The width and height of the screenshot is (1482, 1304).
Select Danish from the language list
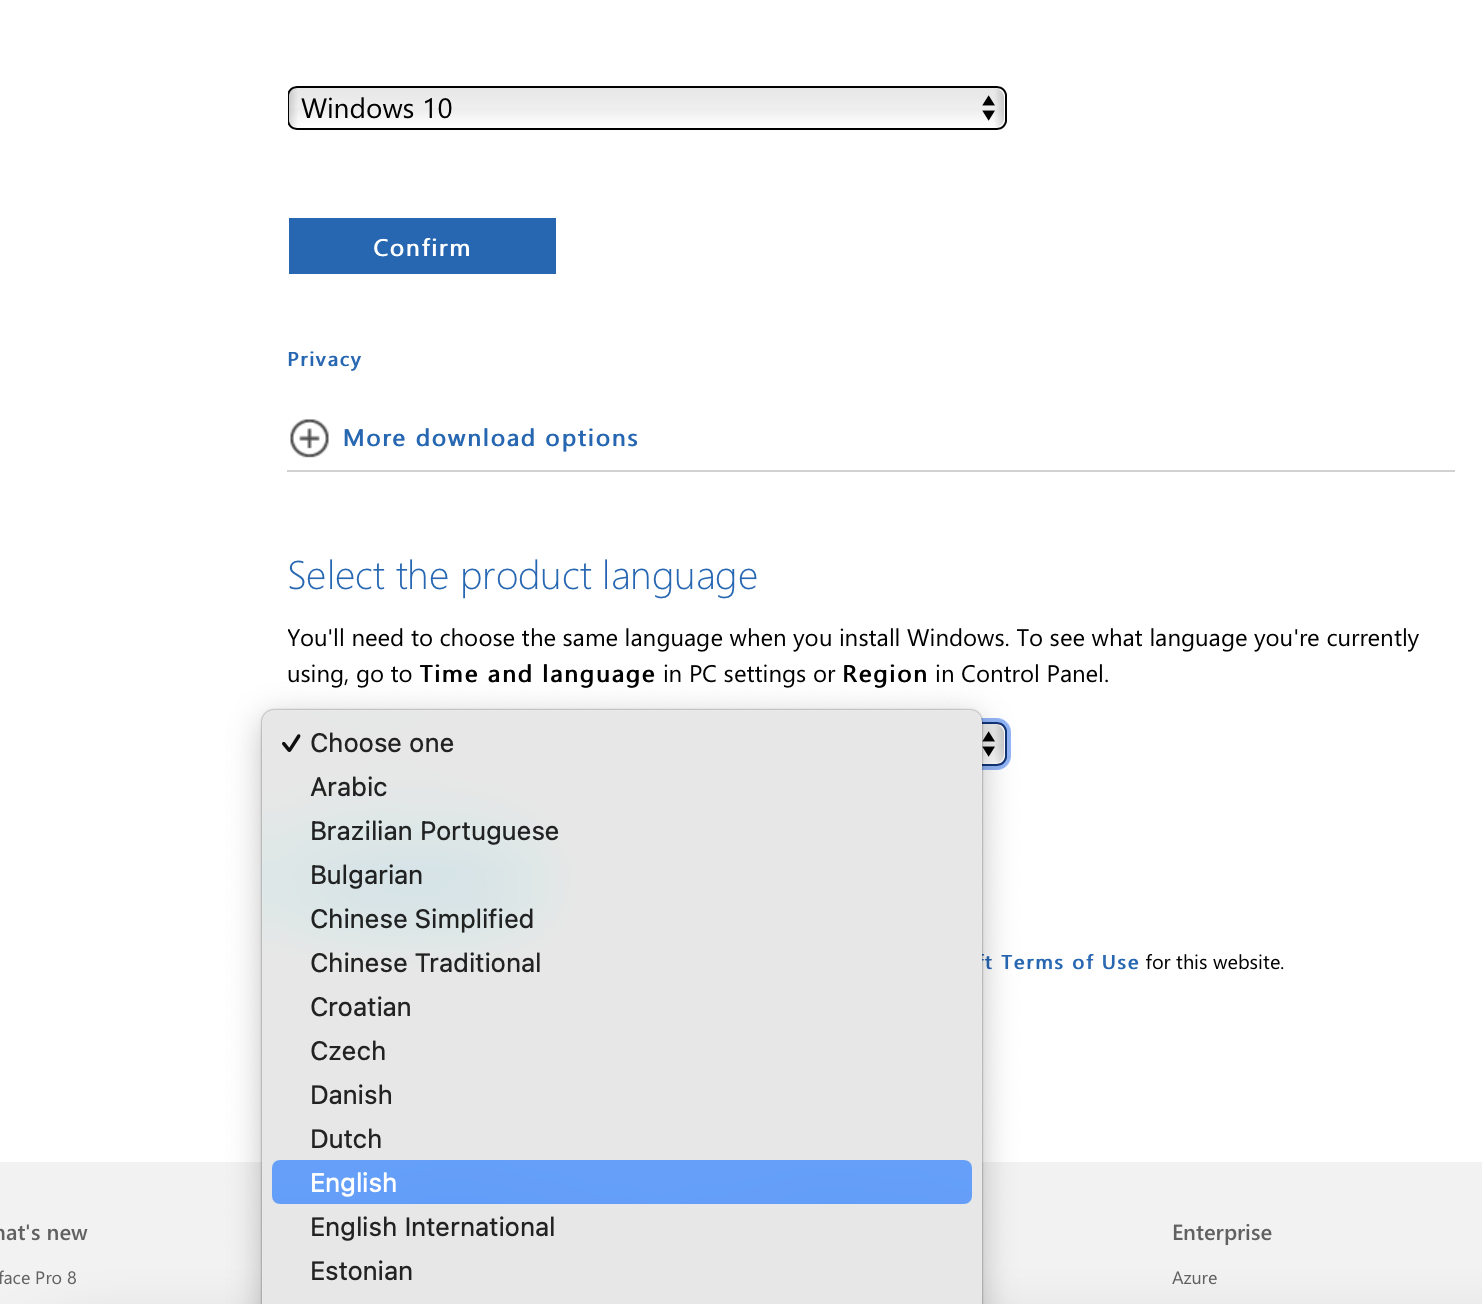[x=622, y=1095]
